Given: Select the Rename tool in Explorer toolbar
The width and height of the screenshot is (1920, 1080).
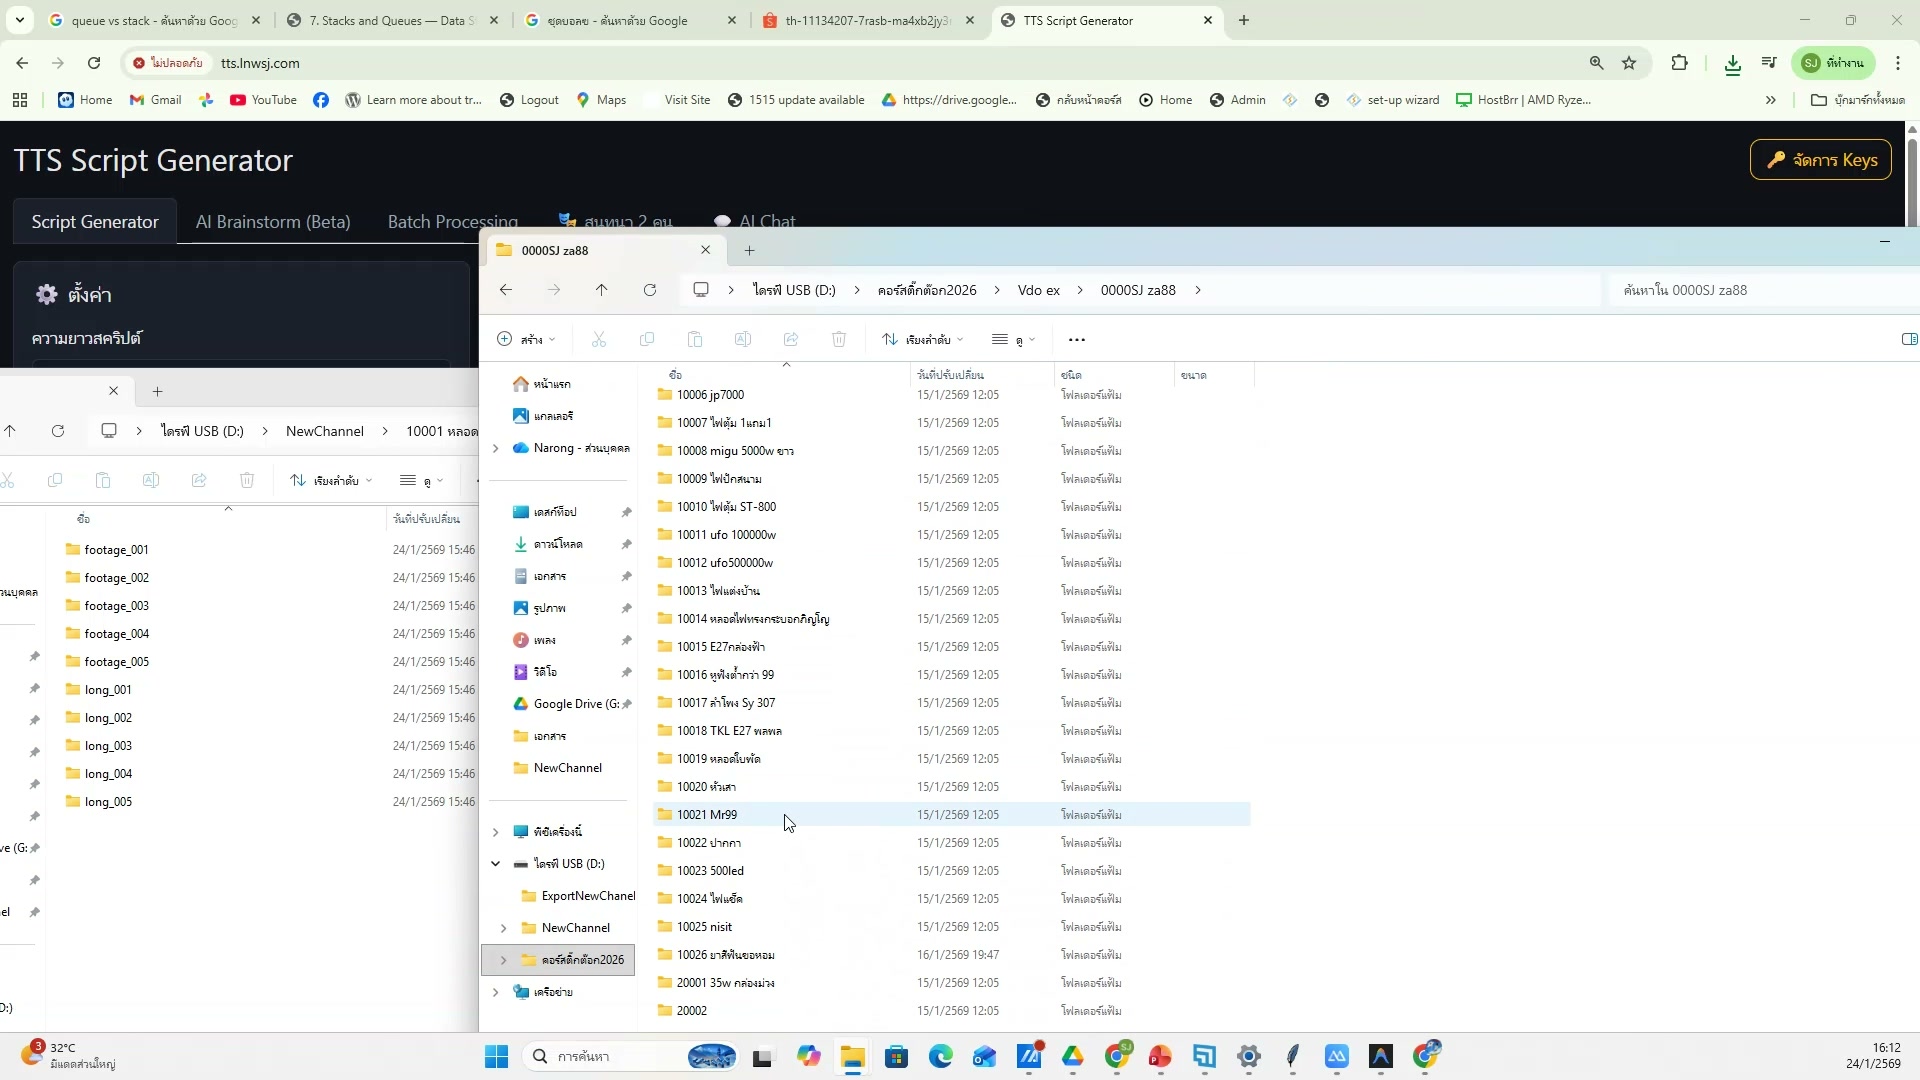Looking at the screenshot, I should pyautogui.click(x=743, y=339).
